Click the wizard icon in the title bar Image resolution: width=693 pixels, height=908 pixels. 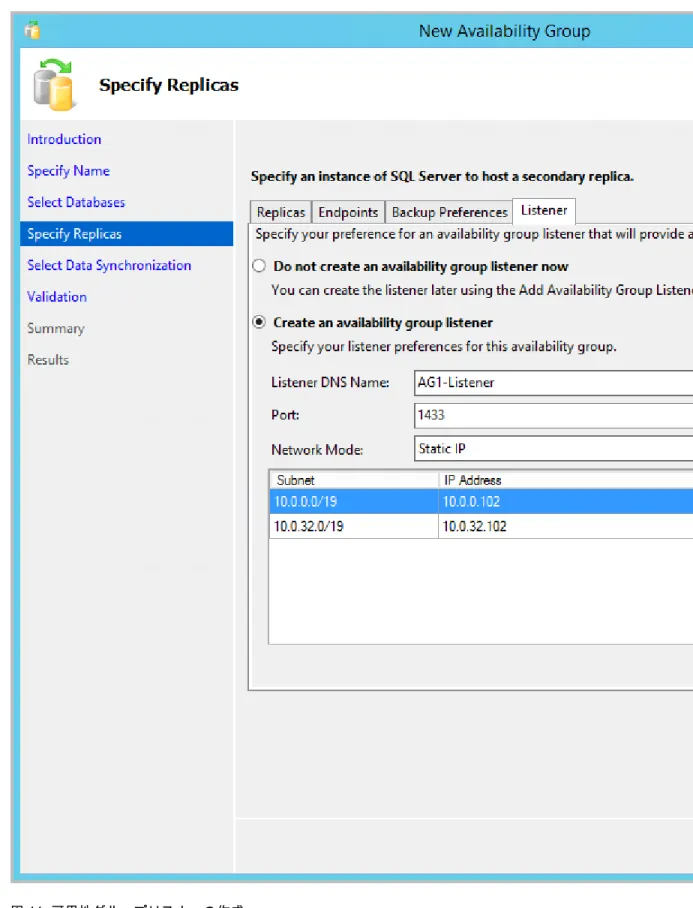coord(32,30)
